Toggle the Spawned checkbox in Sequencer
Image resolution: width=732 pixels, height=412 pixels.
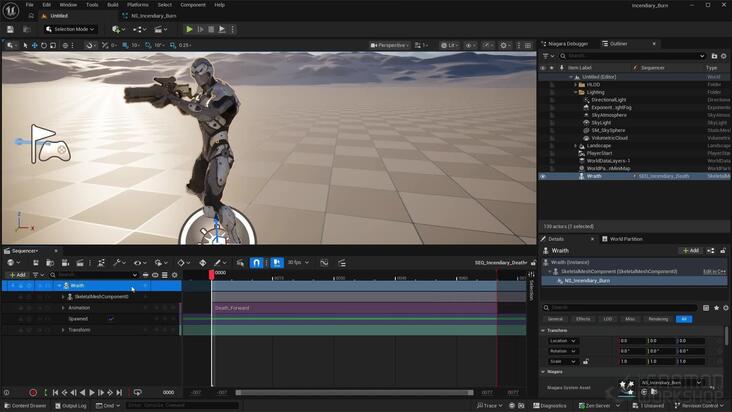(111, 319)
